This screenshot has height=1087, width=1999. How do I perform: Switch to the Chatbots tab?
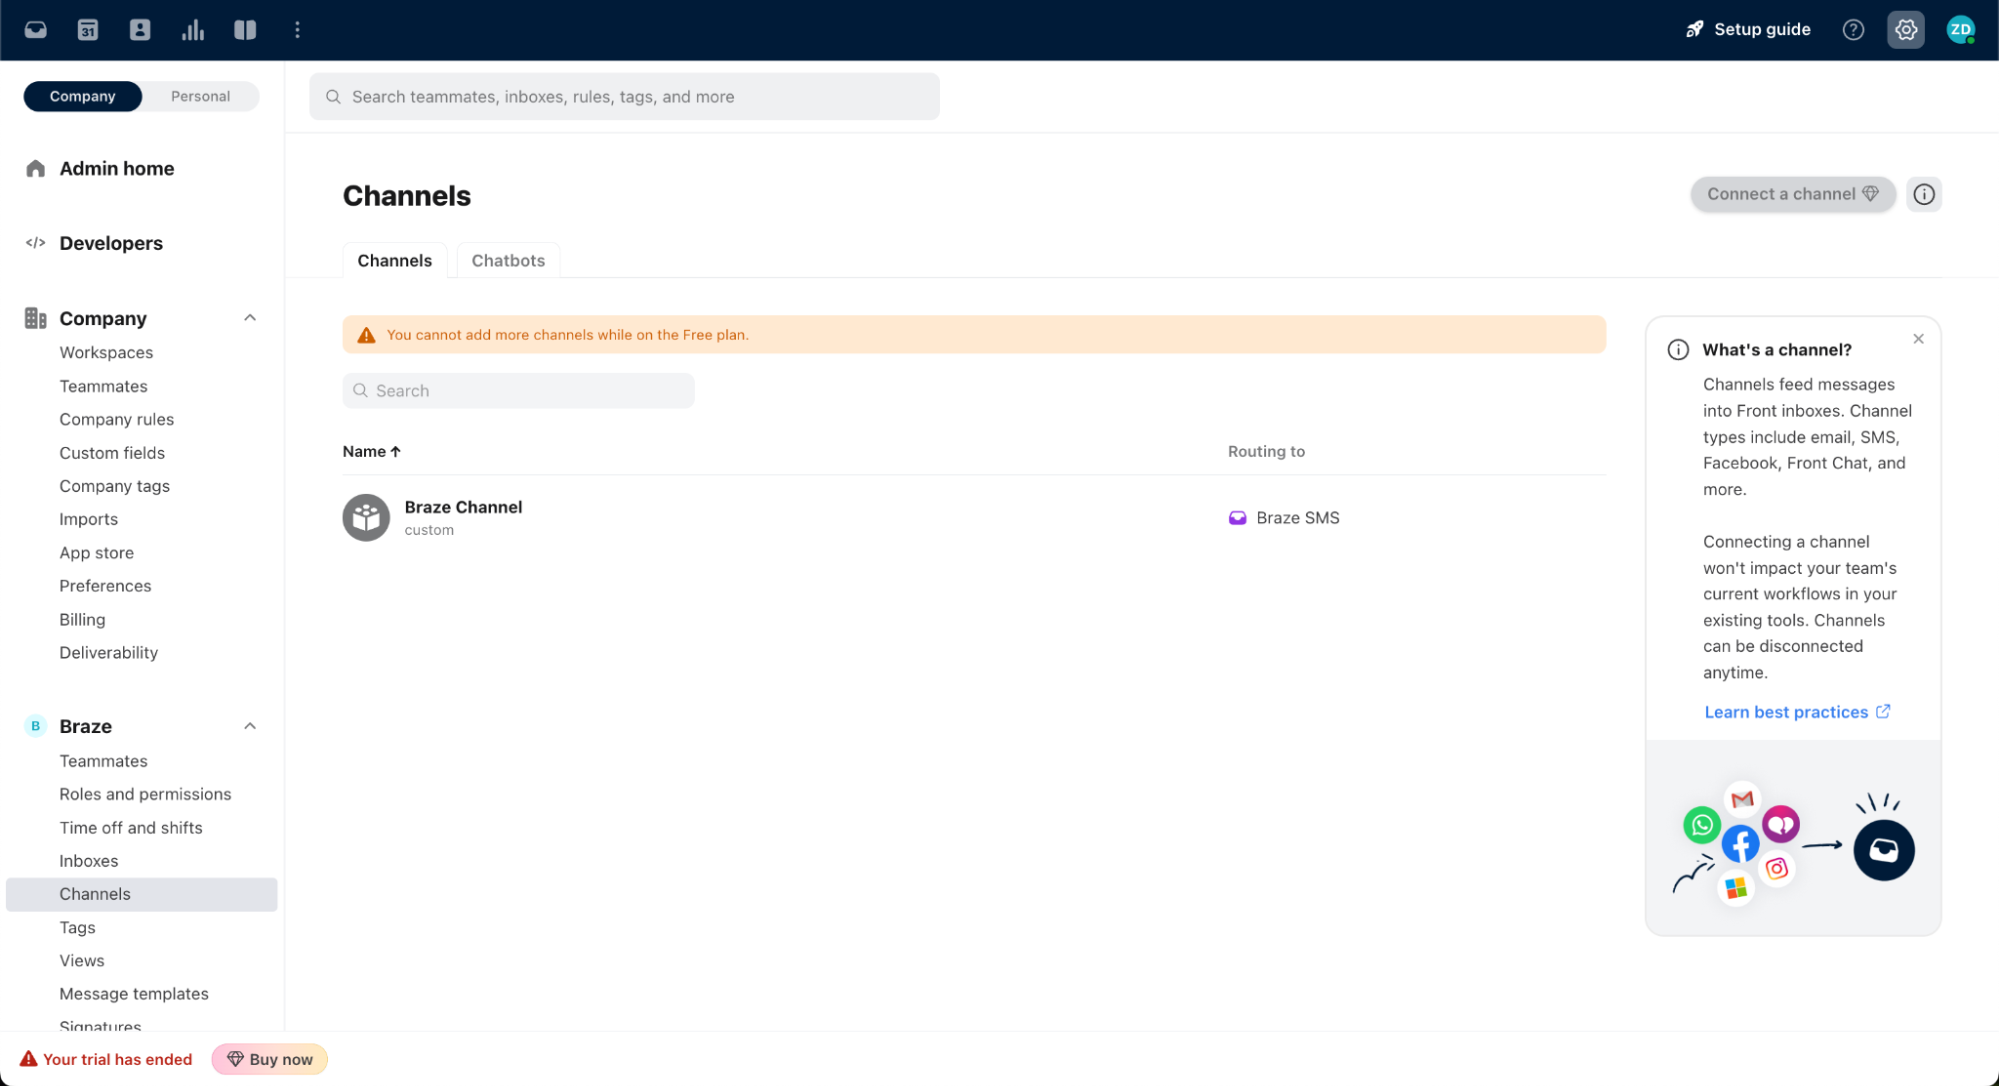tap(507, 260)
